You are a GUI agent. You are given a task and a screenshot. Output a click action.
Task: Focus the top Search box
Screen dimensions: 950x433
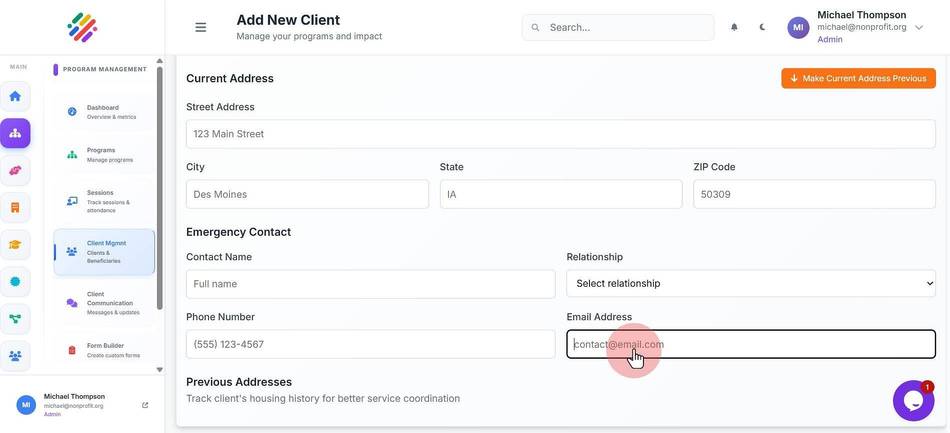[618, 27]
